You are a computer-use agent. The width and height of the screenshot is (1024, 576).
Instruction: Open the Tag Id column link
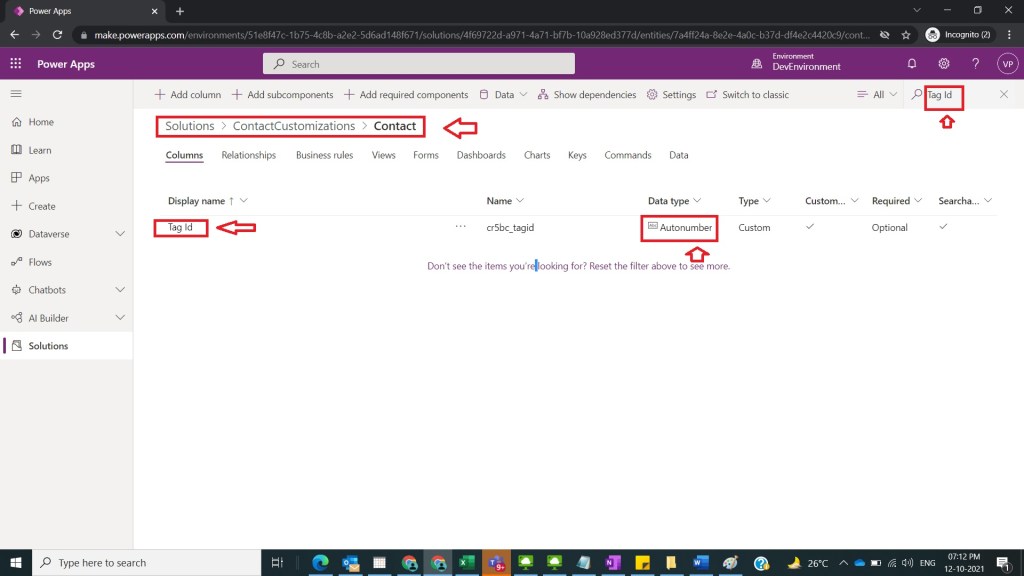pyautogui.click(x=180, y=228)
